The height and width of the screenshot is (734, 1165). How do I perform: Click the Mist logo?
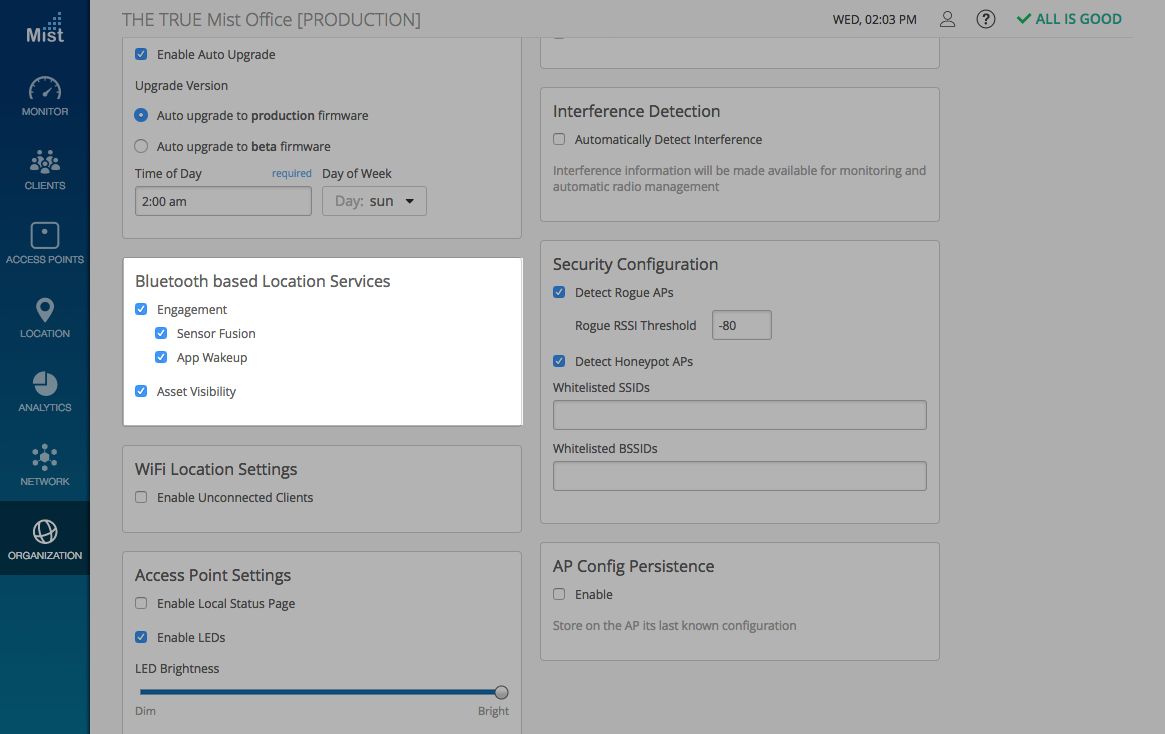click(x=45, y=28)
